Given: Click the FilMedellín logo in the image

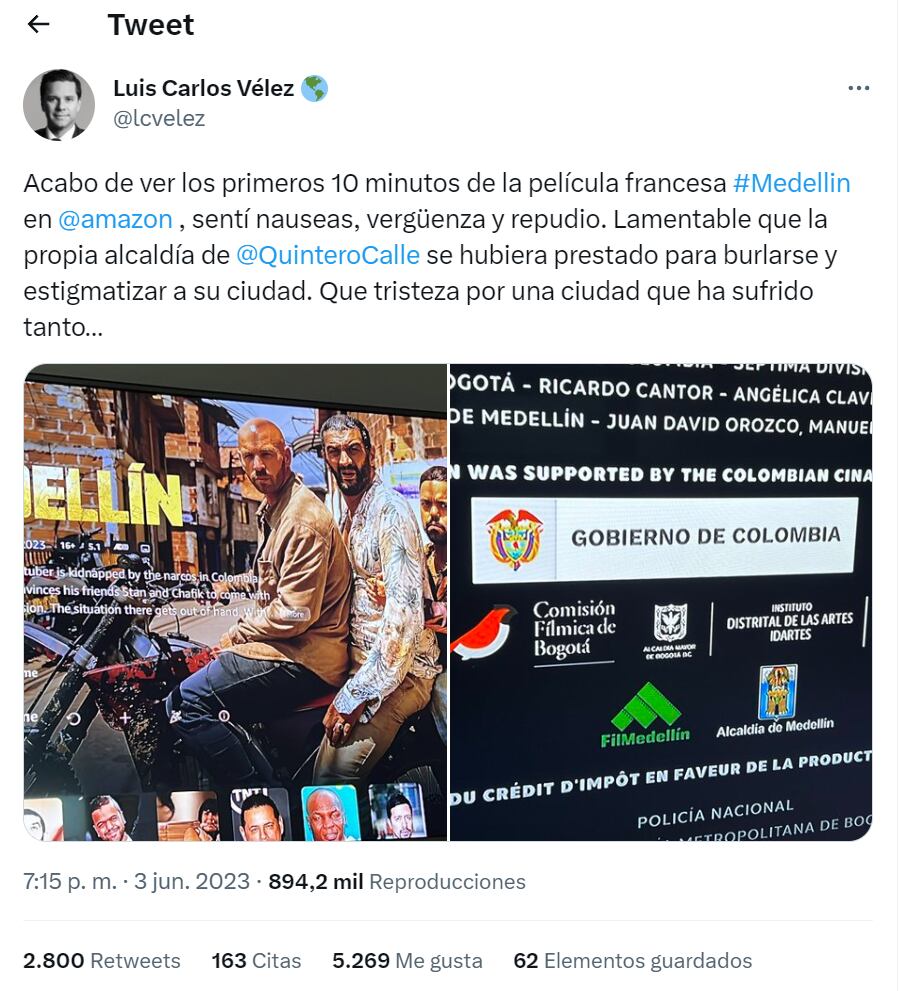Looking at the screenshot, I should tap(645, 715).
